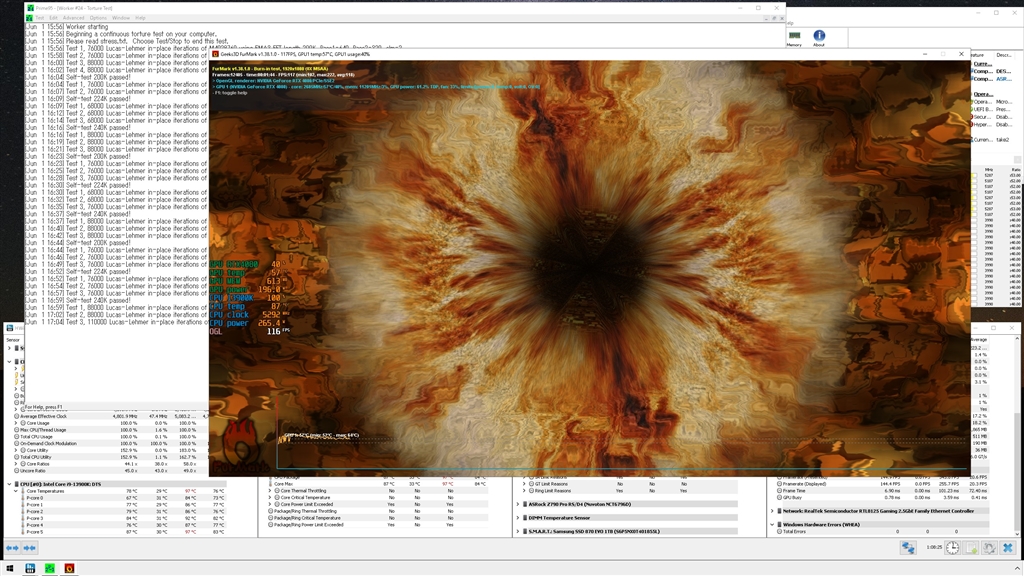This screenshot has height=576, width=1024.
Task: Close sensors with the blue X icon
Action: 1008,548
